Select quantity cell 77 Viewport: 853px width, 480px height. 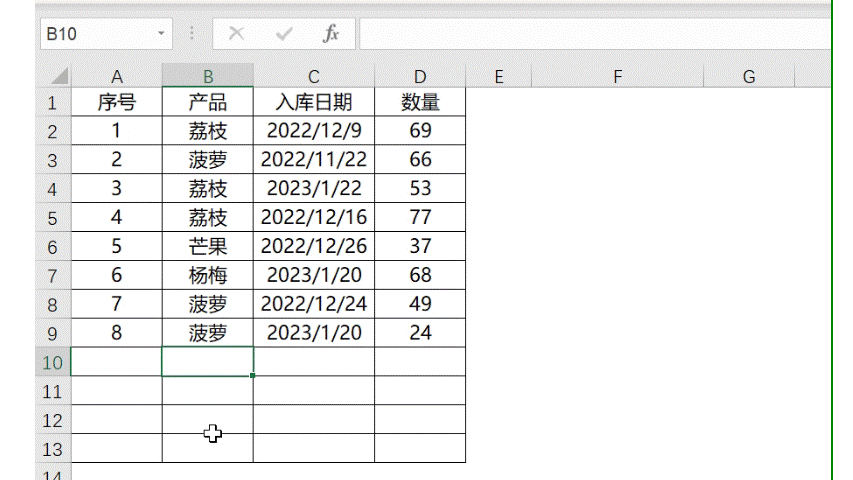click(420, 217)
